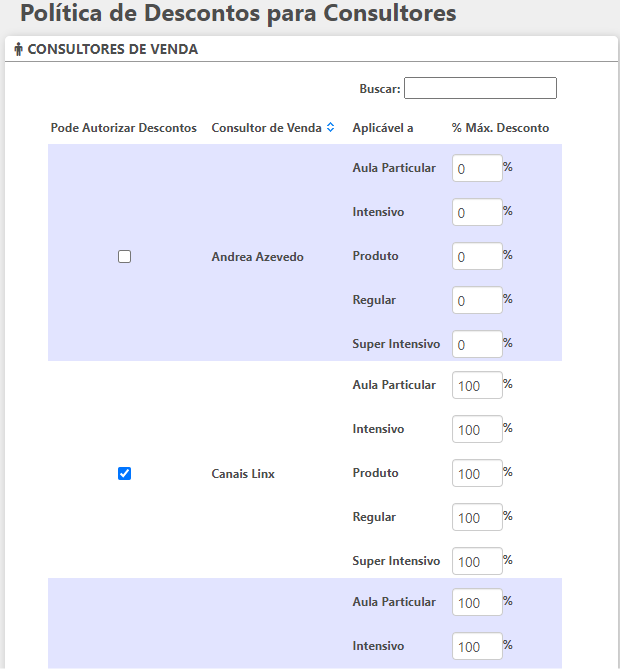This screenshot has width=620, height=670.
Task: Focus Canais Linx's Regular discount field
Action: (477, 518)
